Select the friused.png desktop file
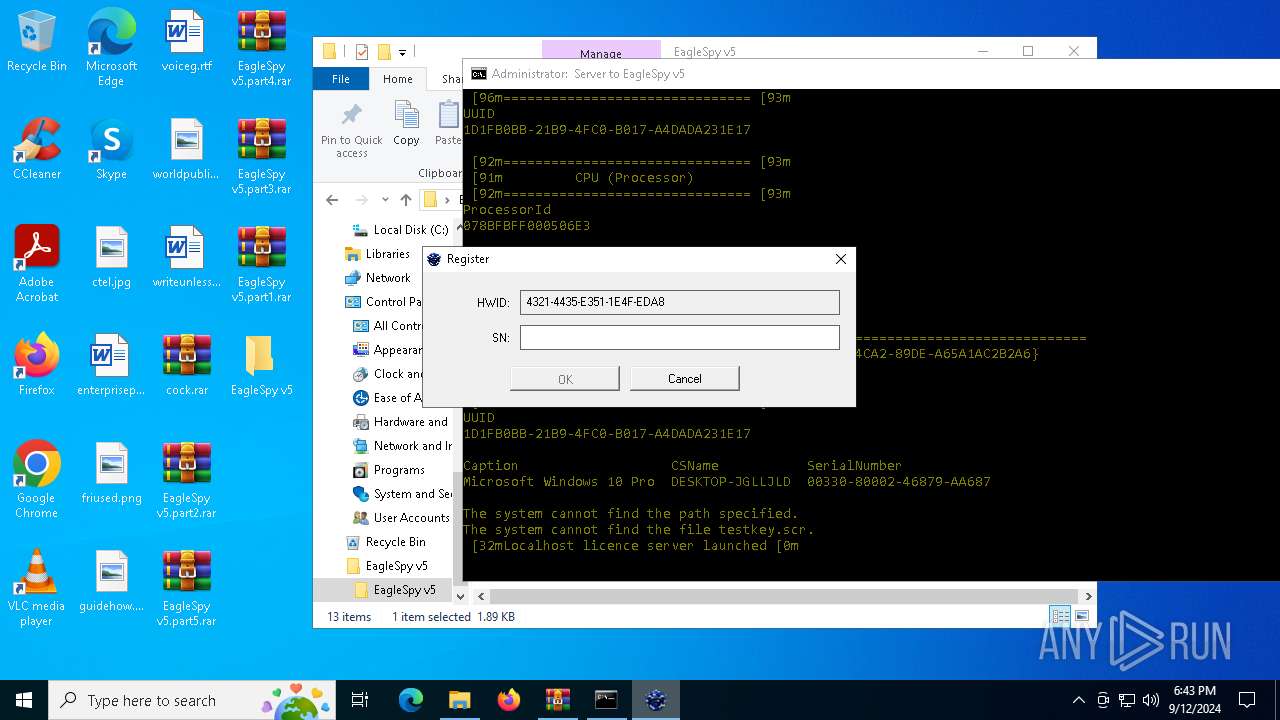 pos(111,473)
